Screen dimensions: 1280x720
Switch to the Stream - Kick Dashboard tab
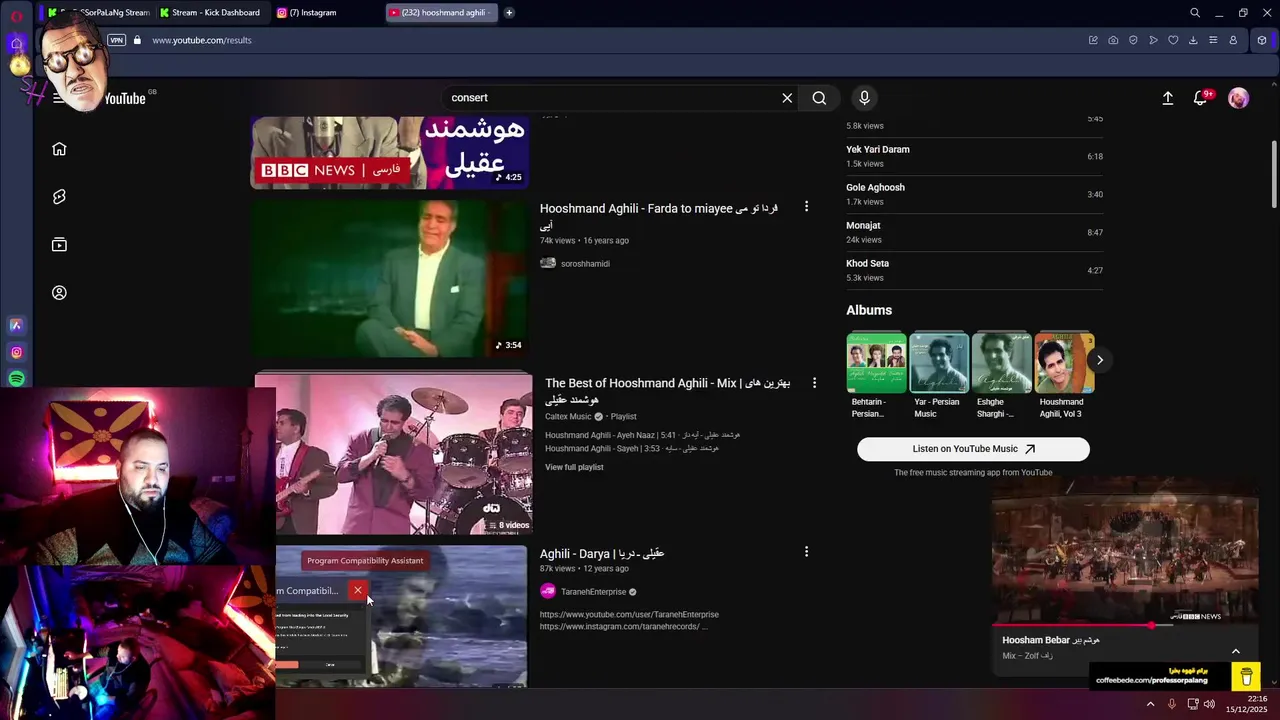click(x=210, y=13)
